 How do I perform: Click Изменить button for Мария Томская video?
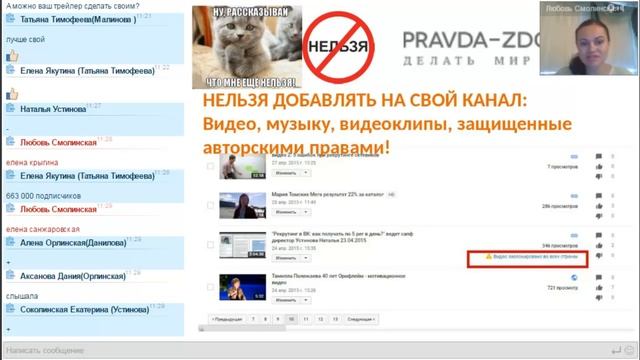[x=286, y=212]
